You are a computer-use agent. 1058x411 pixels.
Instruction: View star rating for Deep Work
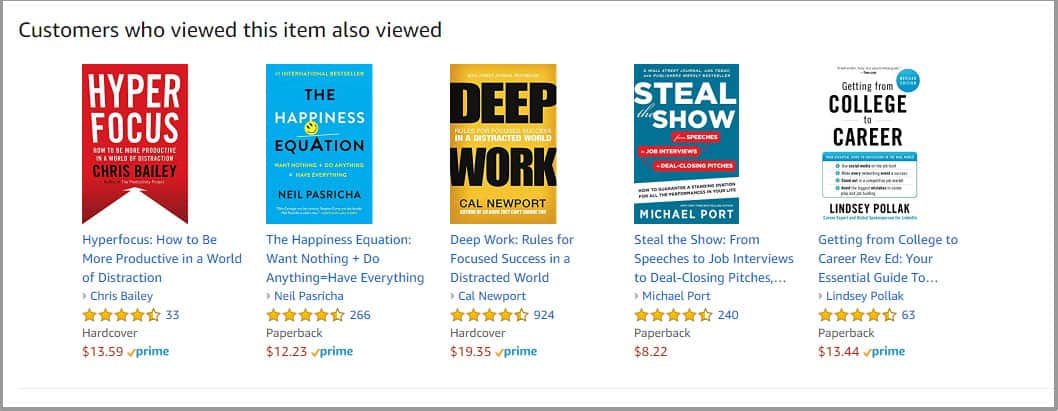(x=489, y=315)
